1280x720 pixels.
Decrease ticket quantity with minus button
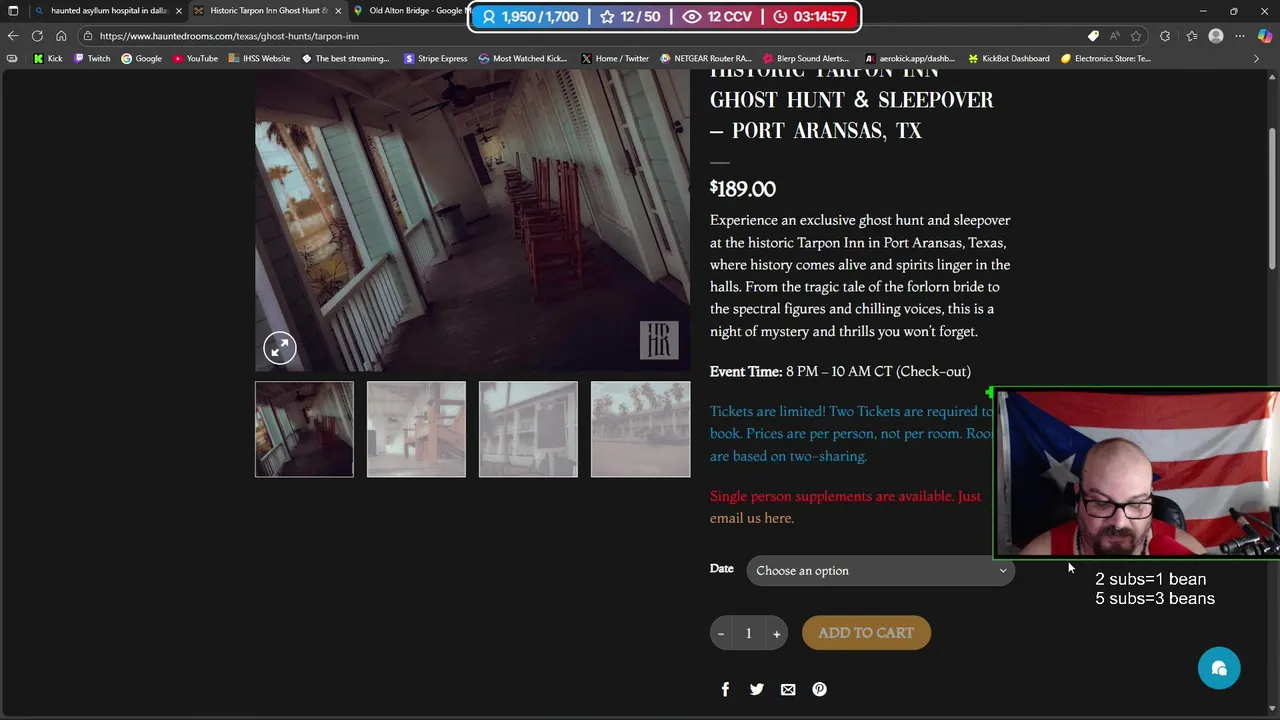721,633
